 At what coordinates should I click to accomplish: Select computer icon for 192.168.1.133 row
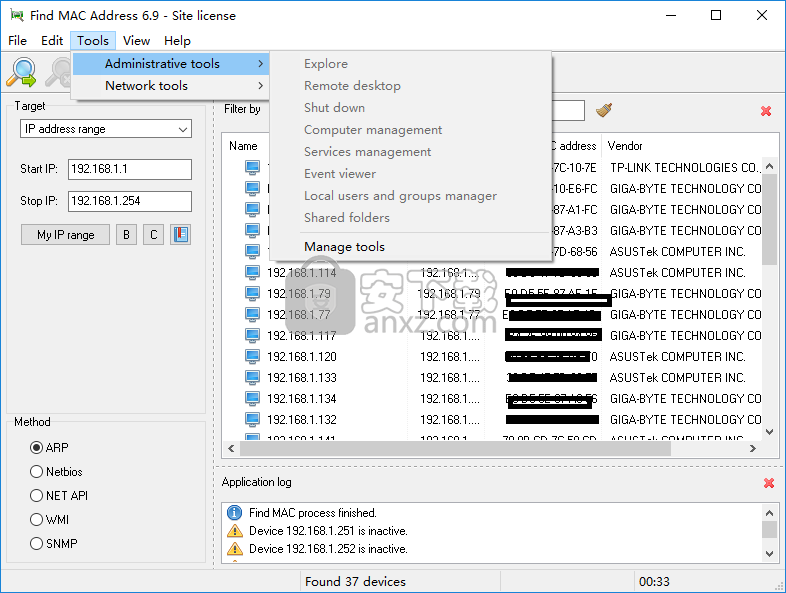click(x=252, y=377)
